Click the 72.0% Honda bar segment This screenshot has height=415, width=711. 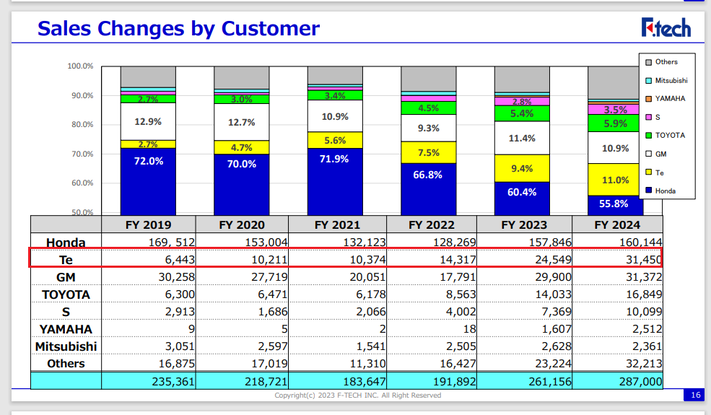pyautogui.click(x=148, y=181)
